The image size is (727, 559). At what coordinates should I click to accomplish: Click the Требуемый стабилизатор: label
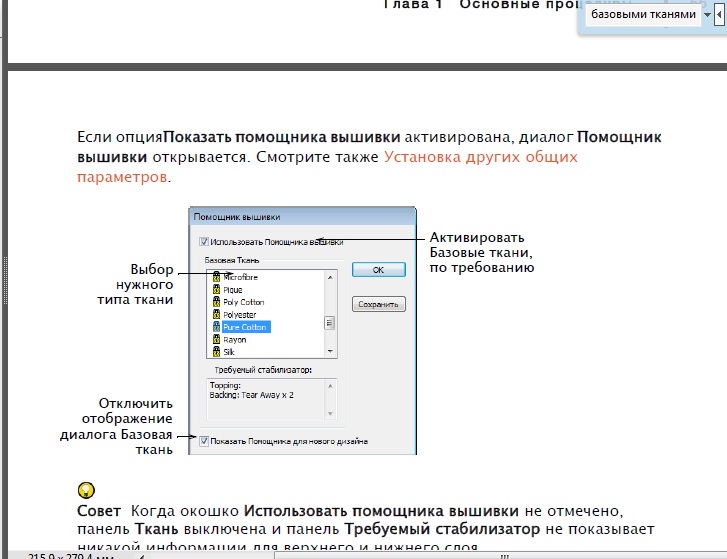pyautogui.click(x=263, y=370)
